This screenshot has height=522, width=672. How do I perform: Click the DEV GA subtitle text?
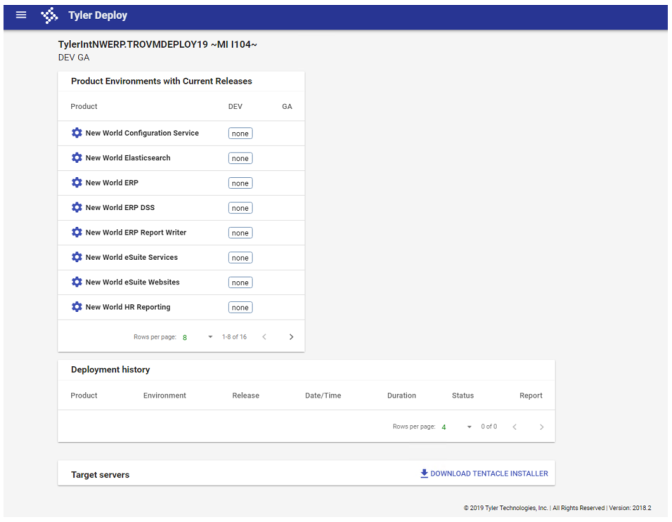(74, 57)
